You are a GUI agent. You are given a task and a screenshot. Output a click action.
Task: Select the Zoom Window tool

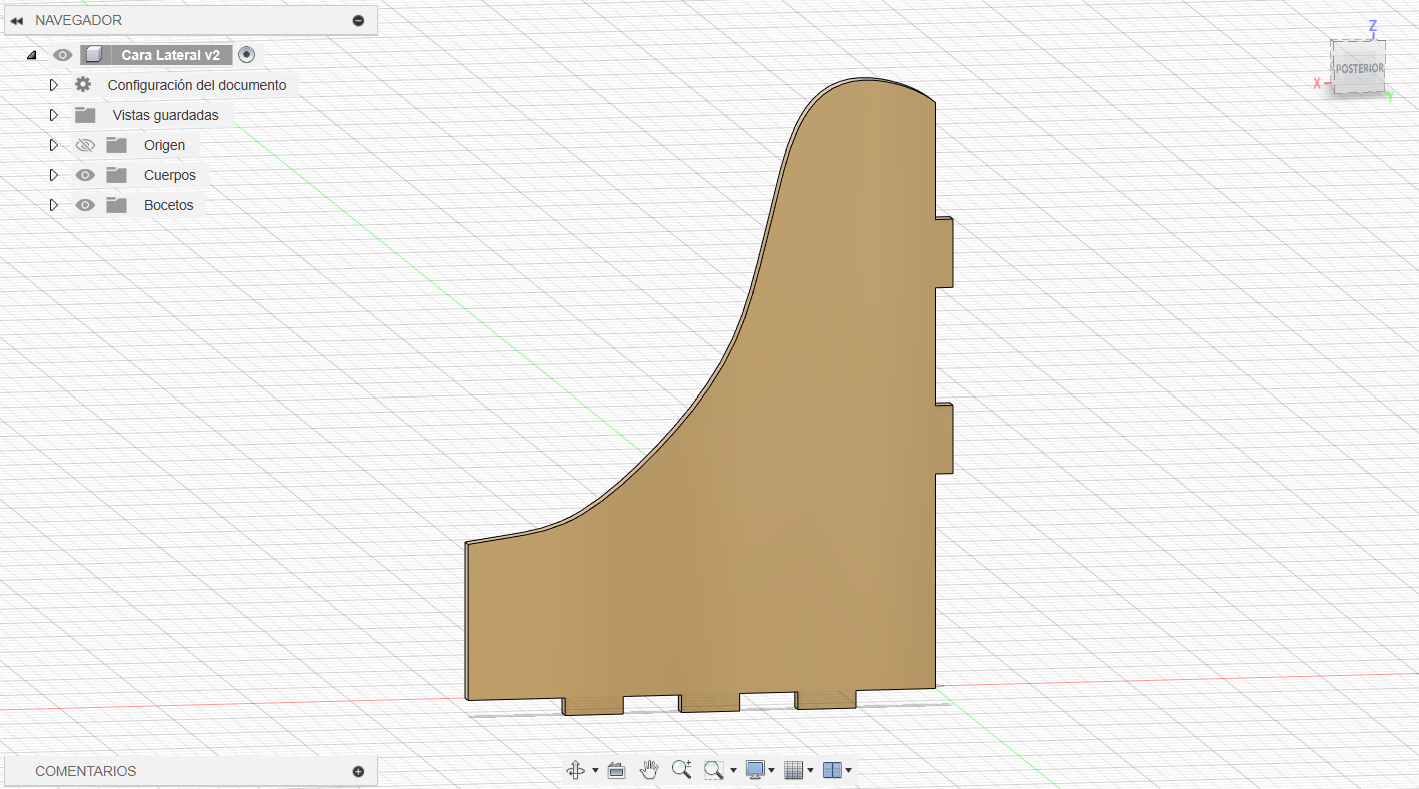tap(714, 770)
